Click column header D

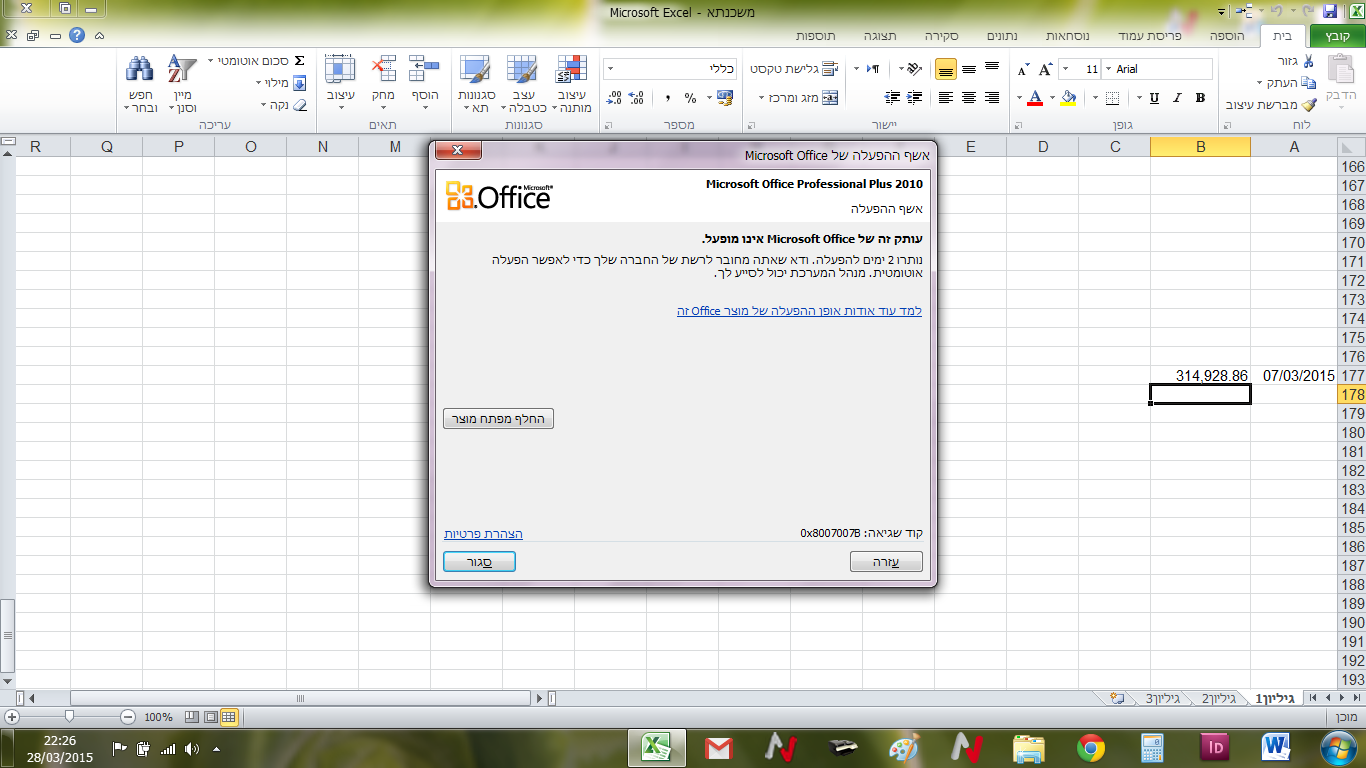[1043, 147]
